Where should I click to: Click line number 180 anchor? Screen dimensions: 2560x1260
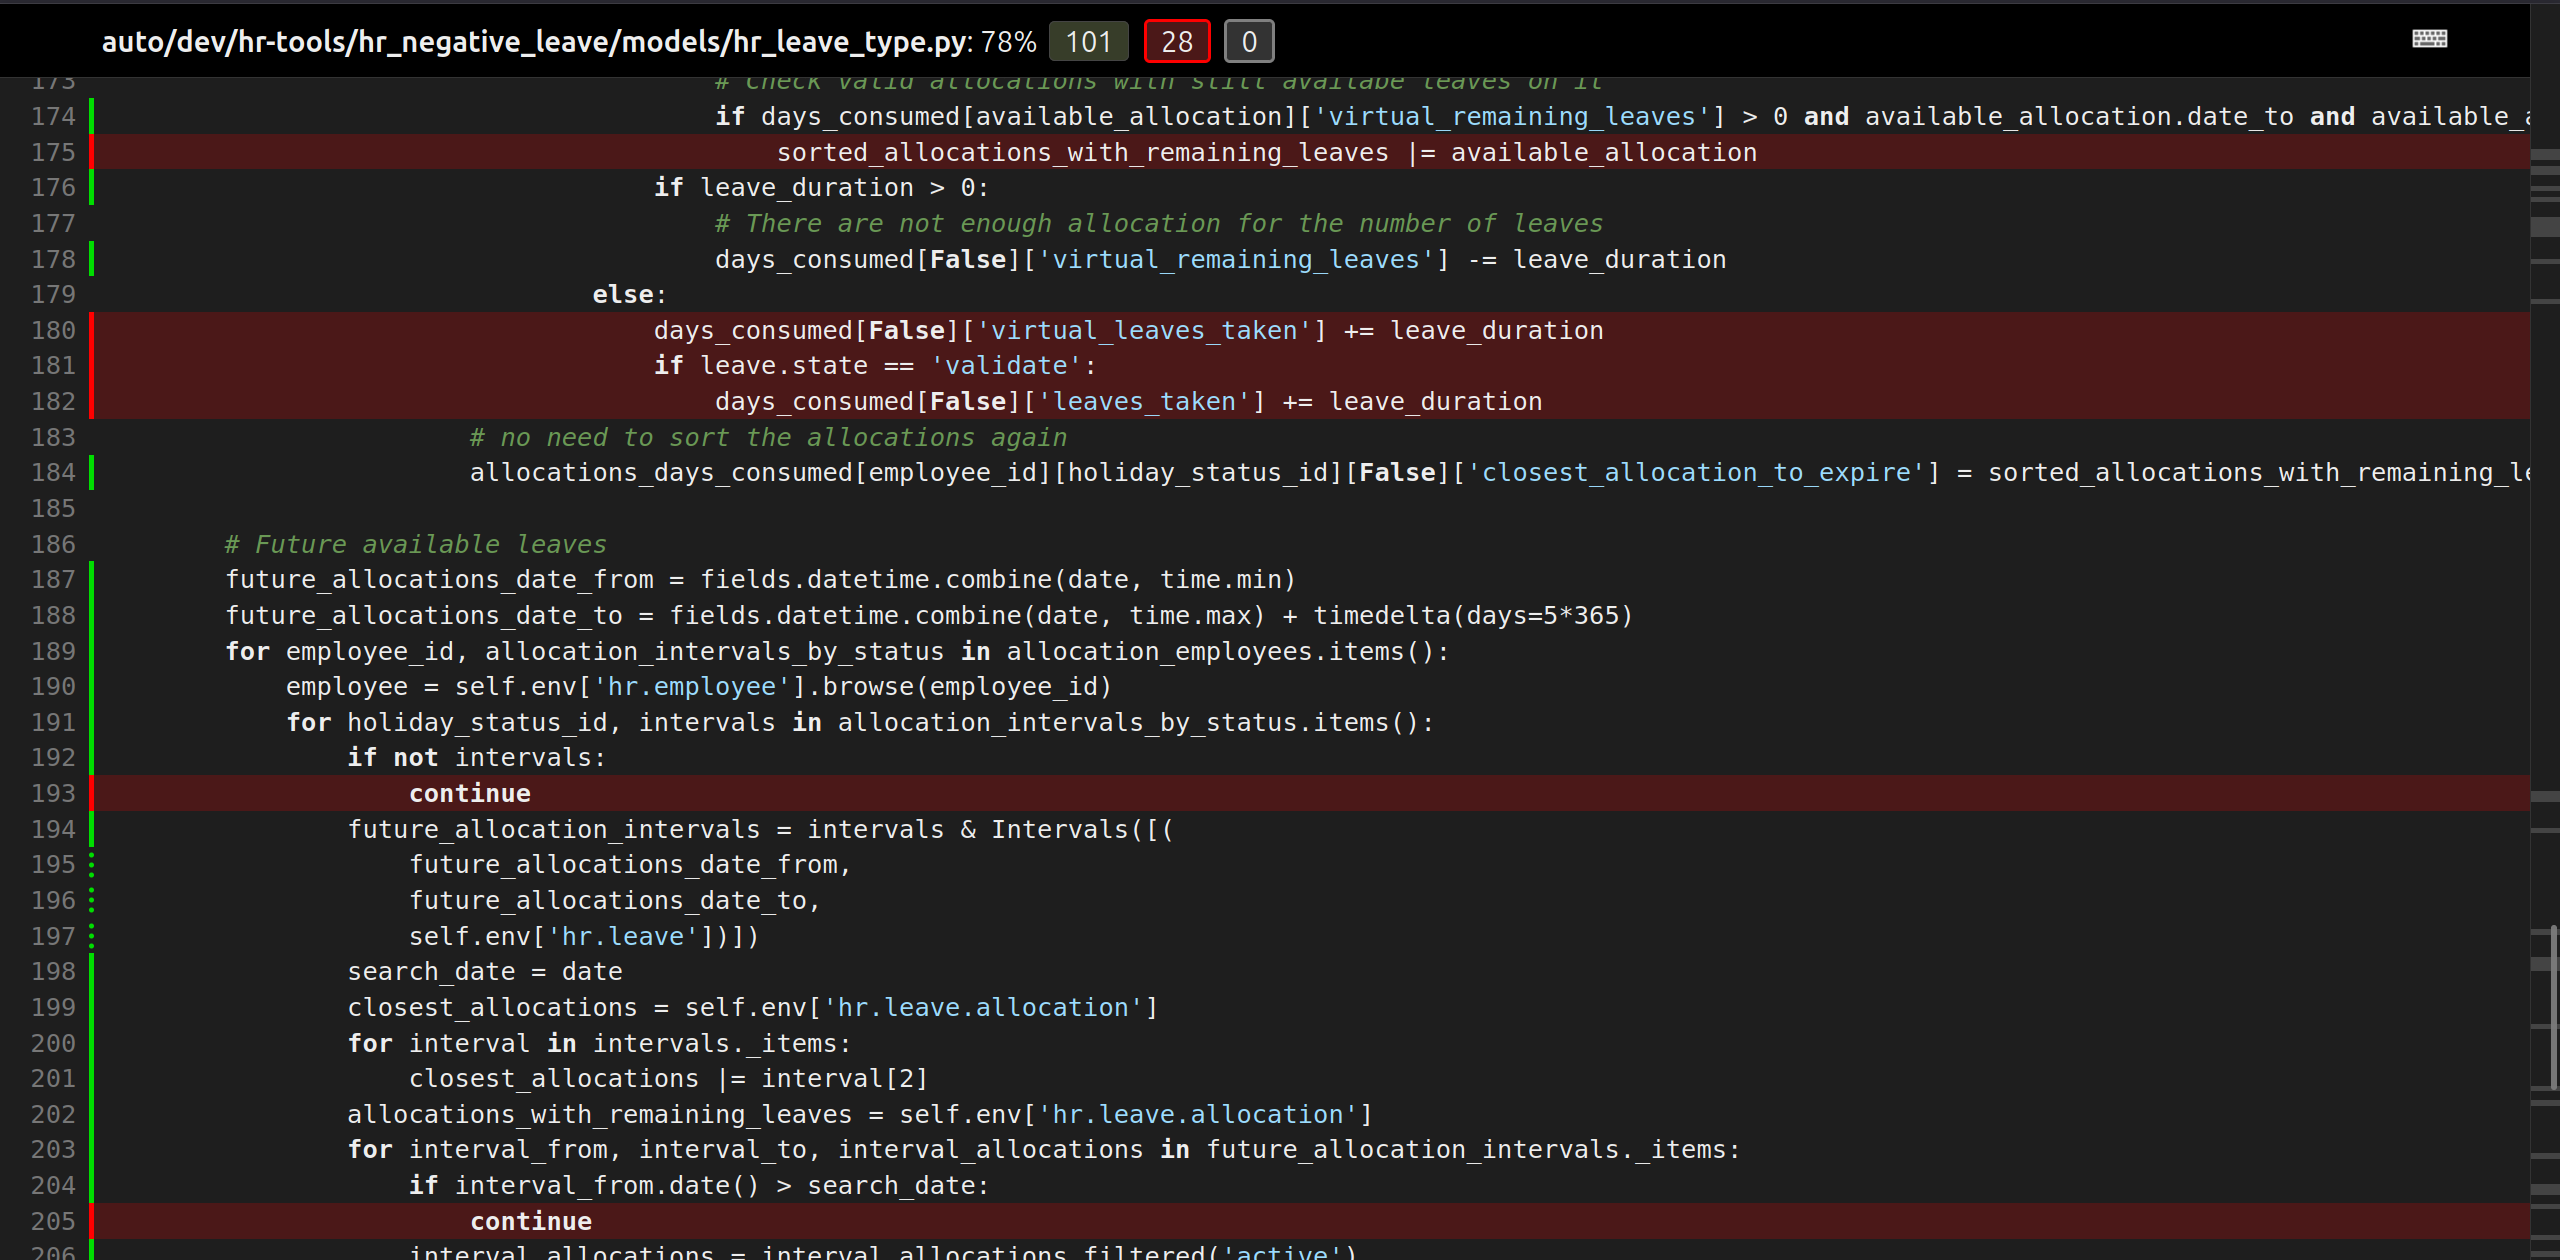click(x=53, y=330)
